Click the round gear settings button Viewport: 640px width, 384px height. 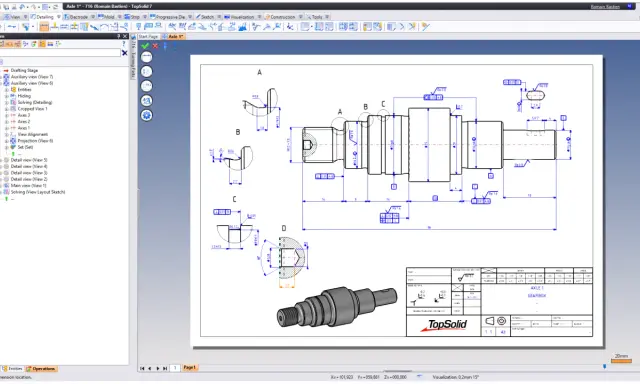147,115
